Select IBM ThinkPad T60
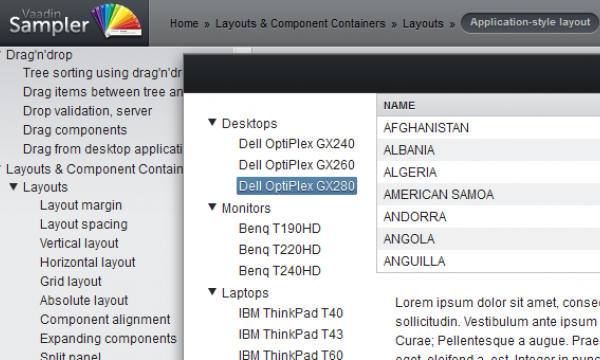Image resolution: width=600 pixels, height=360 pixels. pos(291,355)
